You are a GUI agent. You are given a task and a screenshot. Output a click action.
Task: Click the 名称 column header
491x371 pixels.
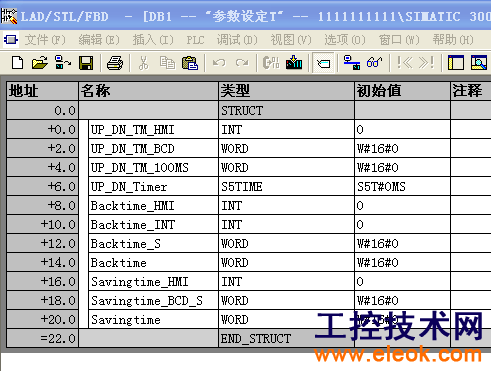click(149, 91)
